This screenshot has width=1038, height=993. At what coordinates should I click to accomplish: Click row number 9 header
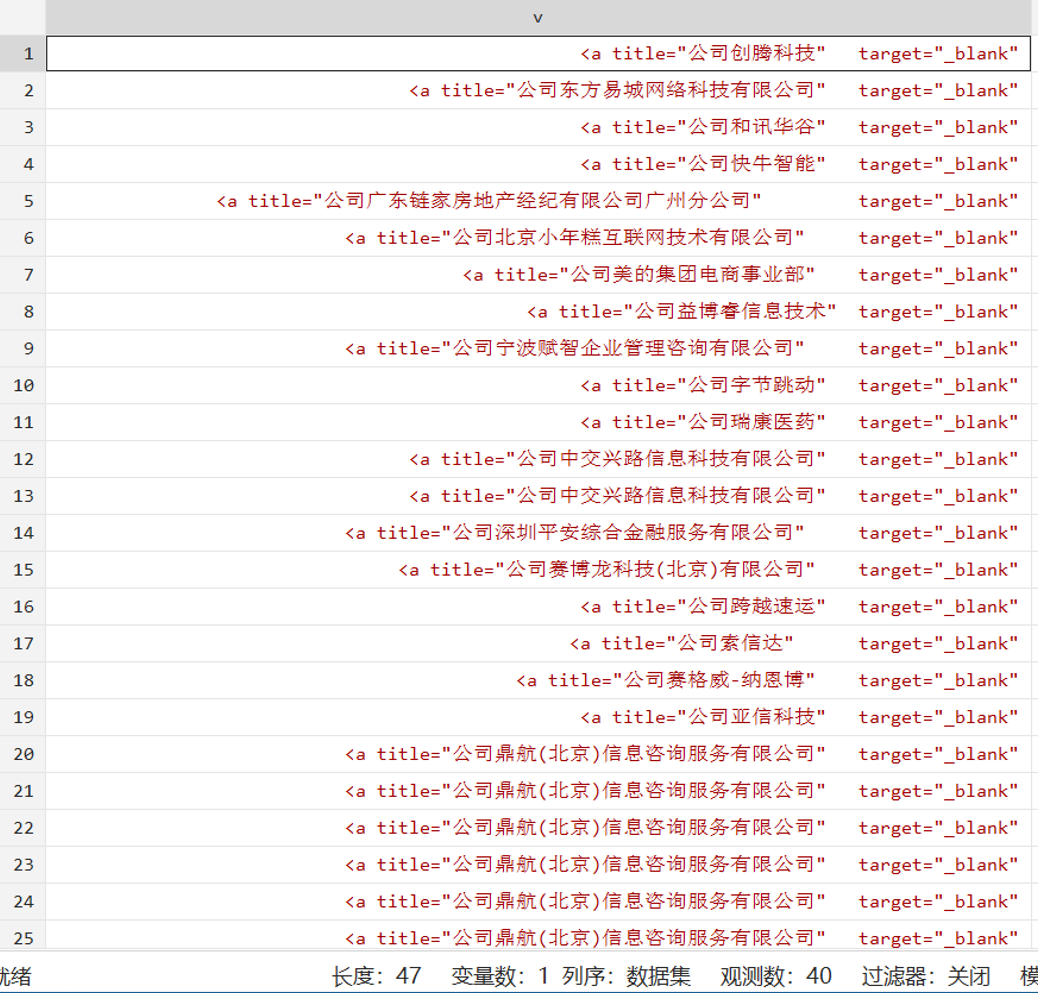coord(23,348)
